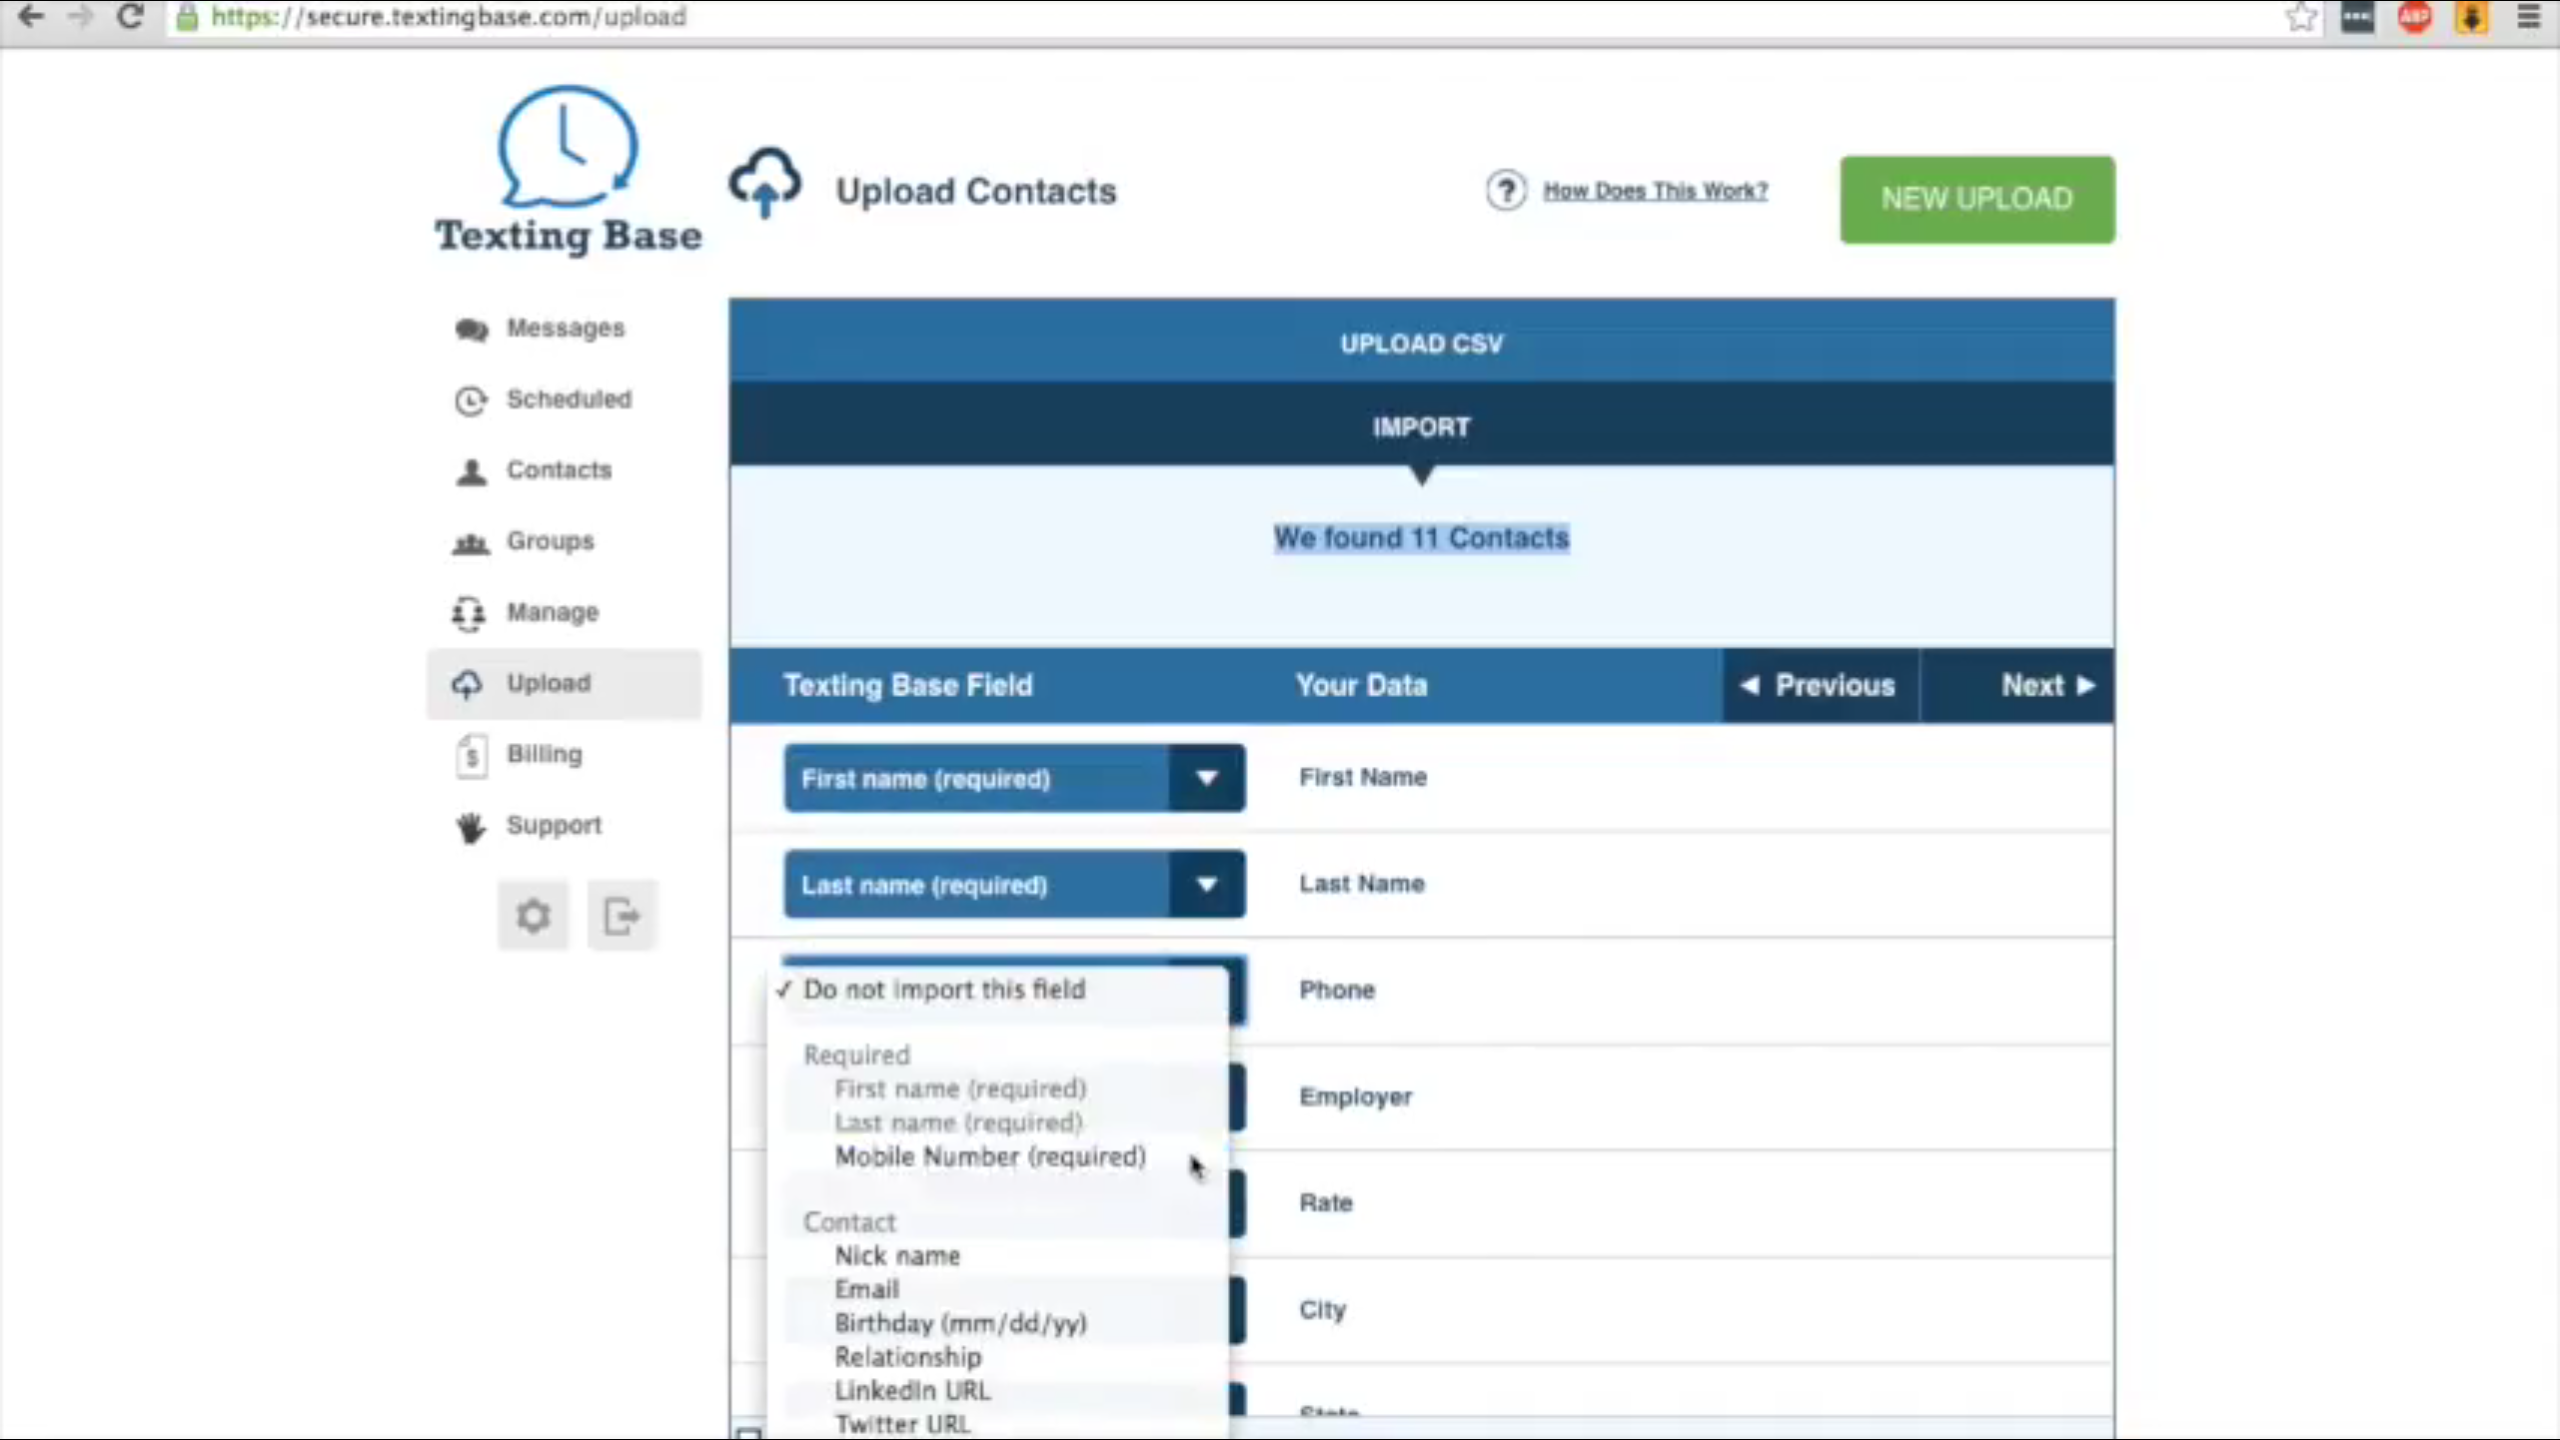Open Billing from the sidebar

coord(543,754)
